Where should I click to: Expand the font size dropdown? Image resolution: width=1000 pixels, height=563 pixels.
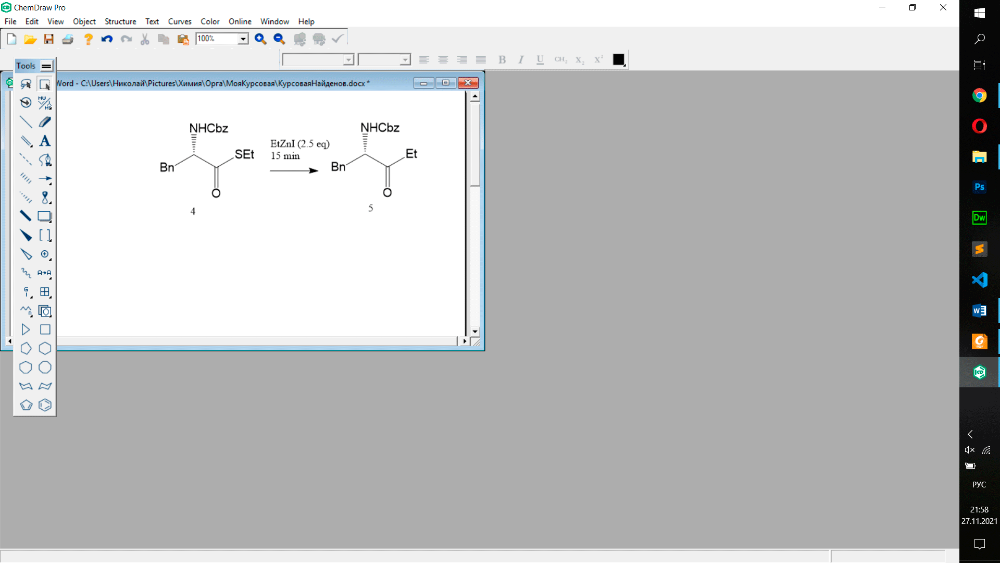[x=405, y=60]
